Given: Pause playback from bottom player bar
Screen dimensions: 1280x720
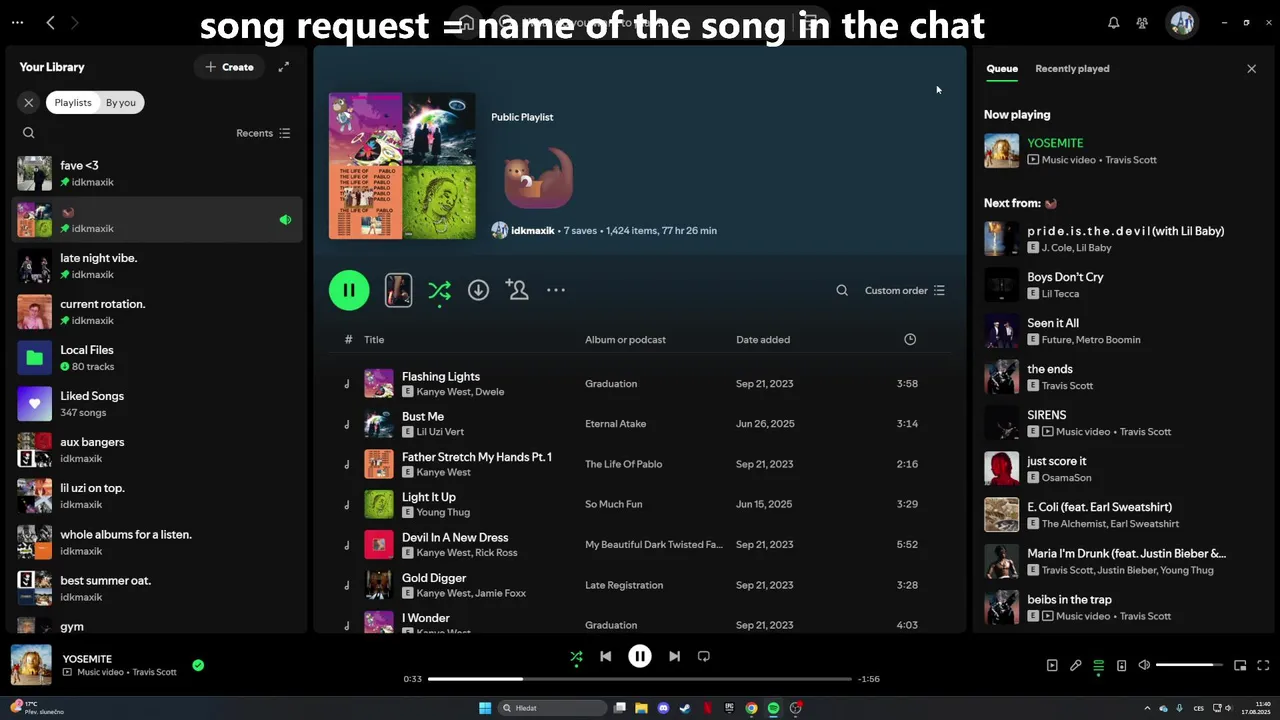Looking at the screenshot, I should (x=640, y=656).
